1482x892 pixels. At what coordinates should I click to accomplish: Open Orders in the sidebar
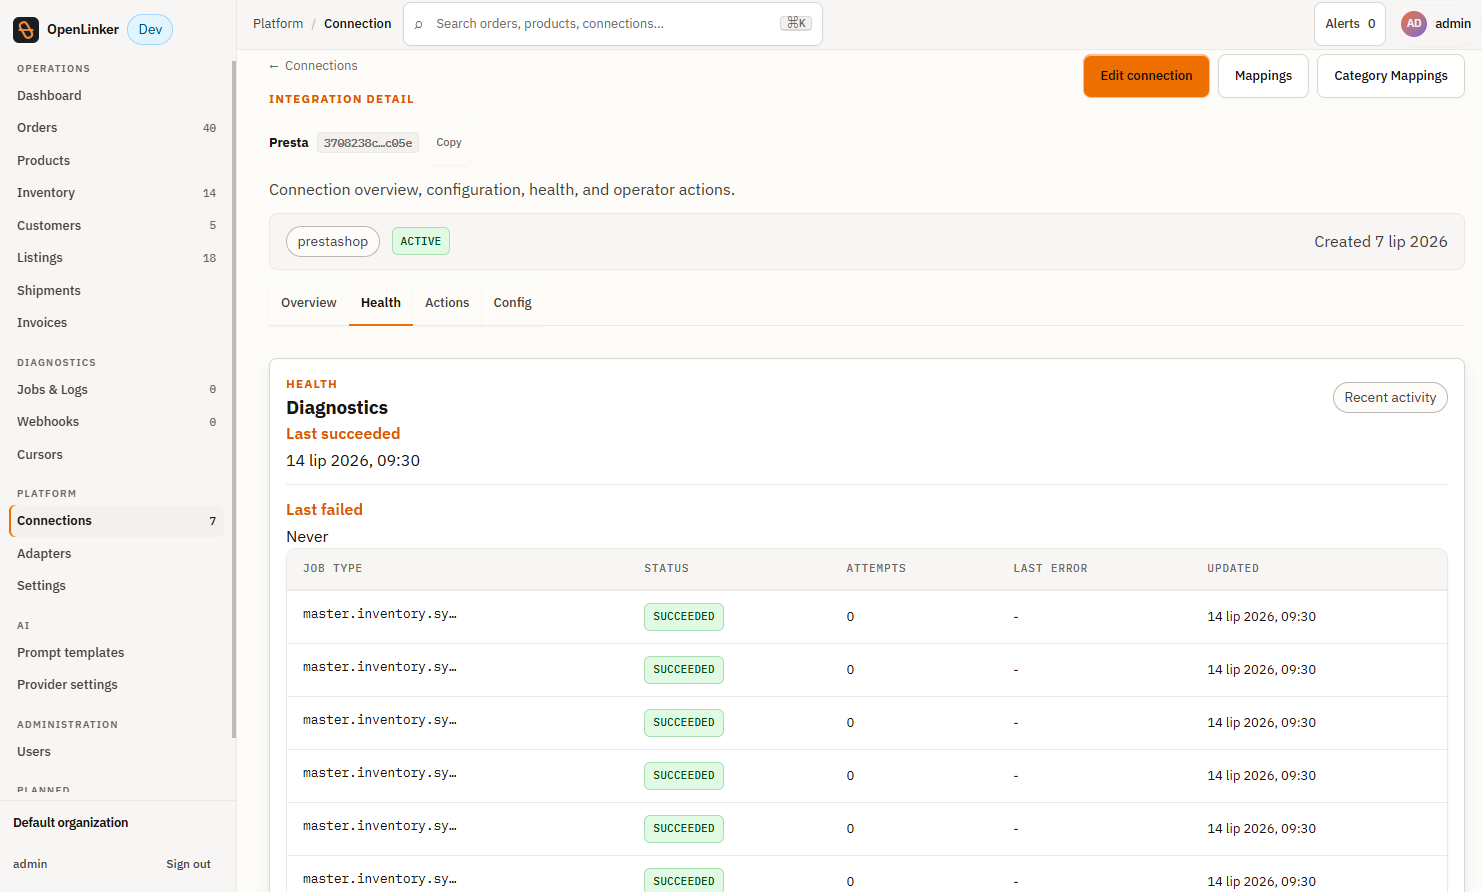pyautogui.click(x=116, y=128)
